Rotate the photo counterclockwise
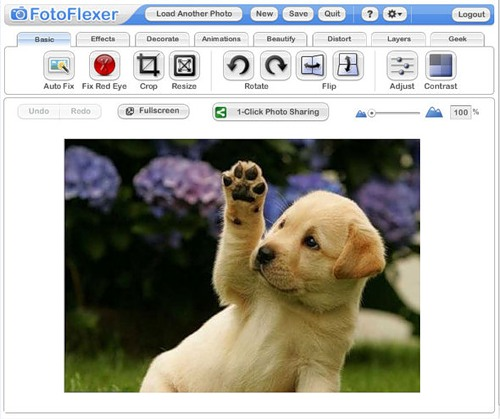Screen dimensions: 500x419 click(x=238, y=65)
